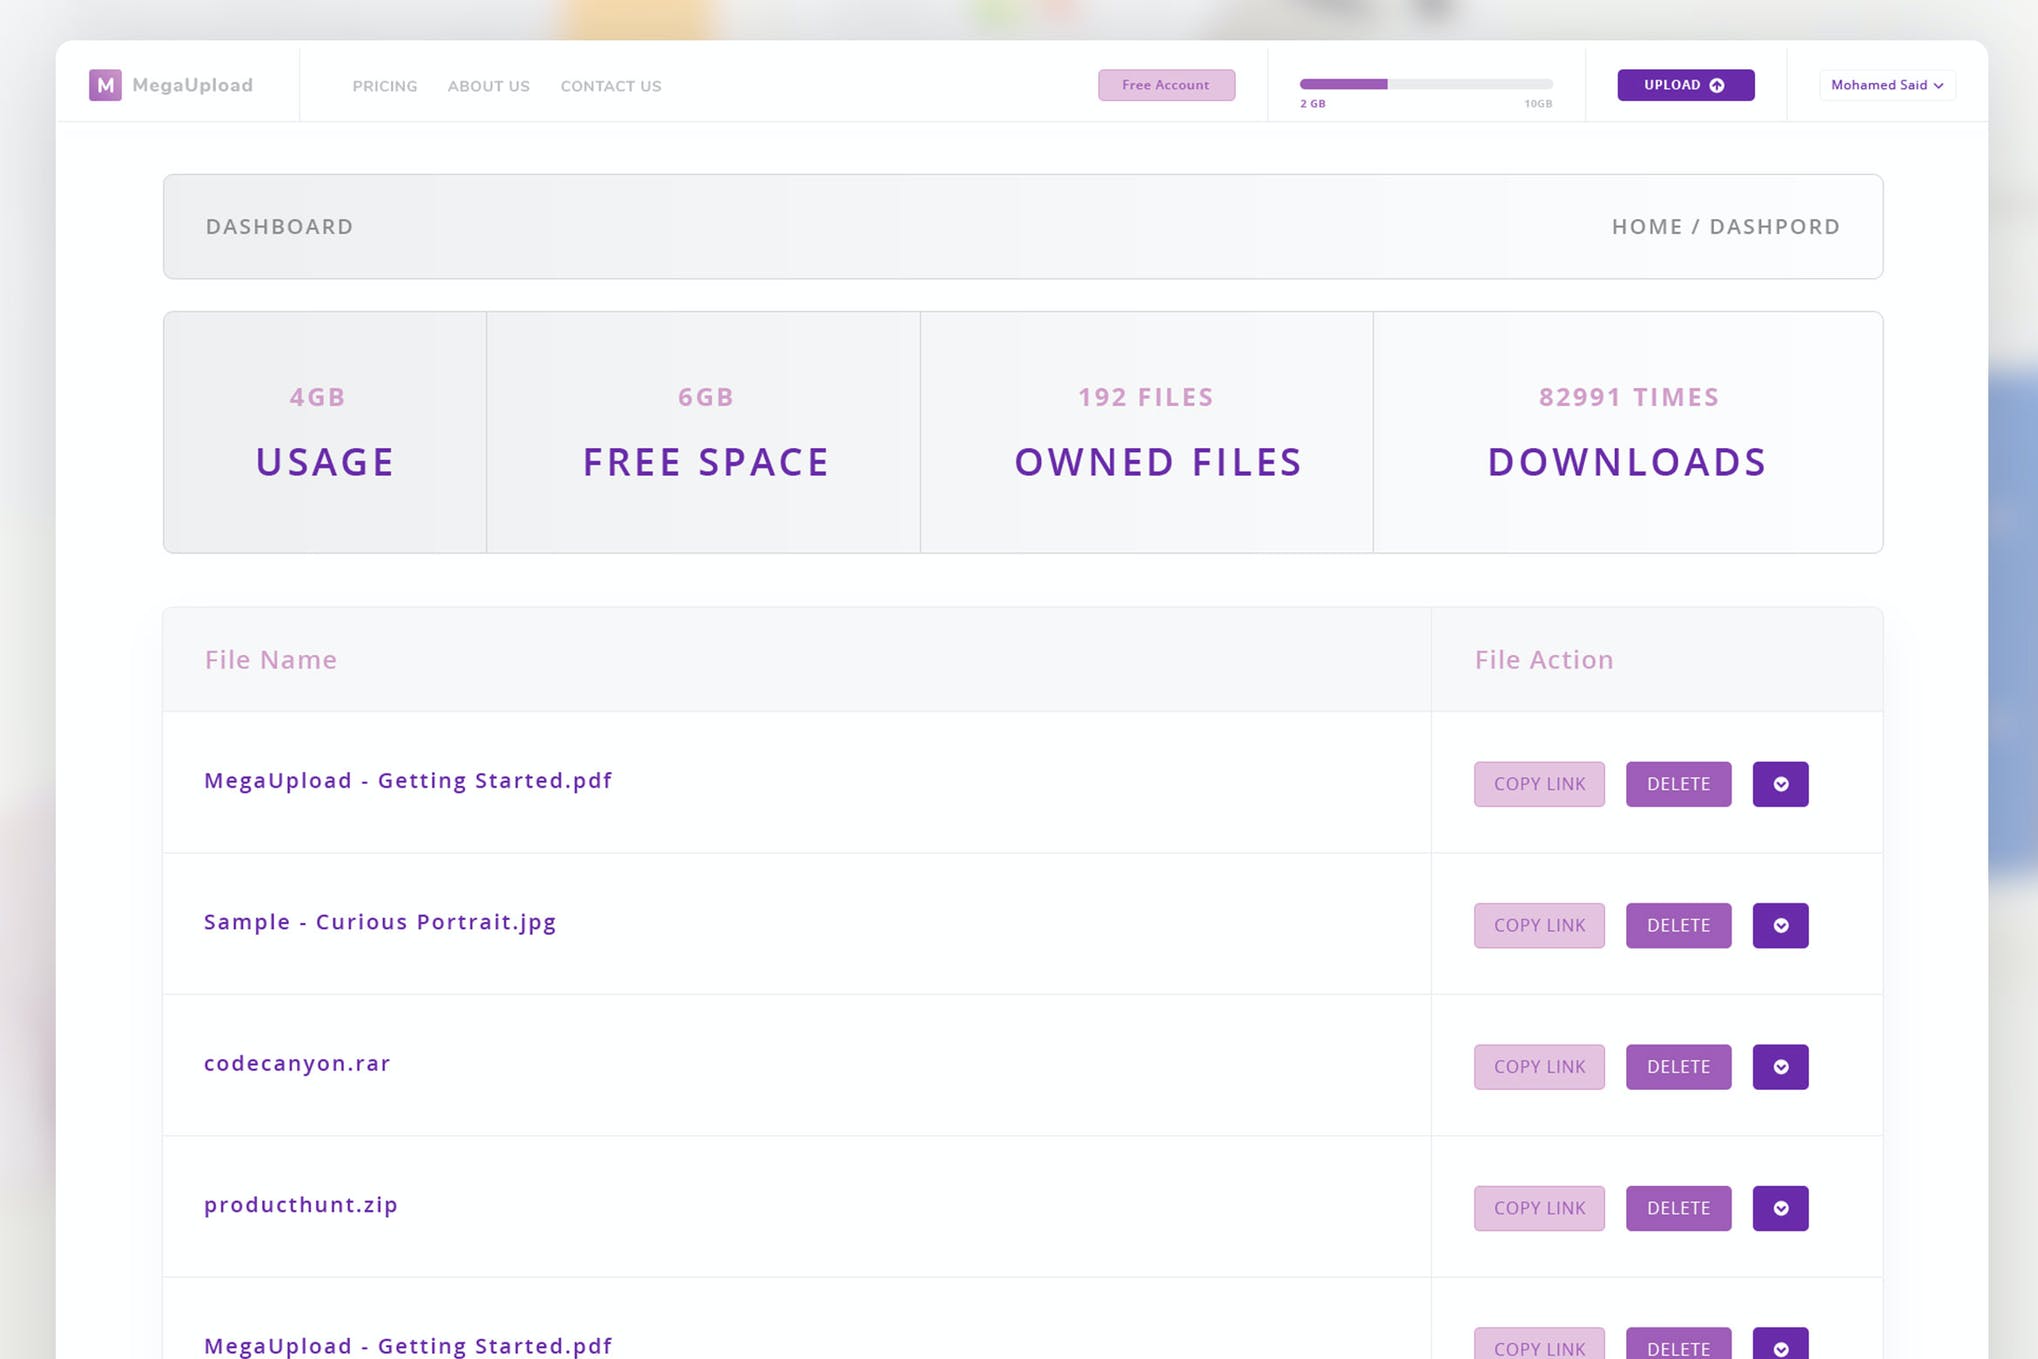This screenshot has height=1359, width=2038.
Task: Click the Home breadcrumb link
Action: click(x=1646, y=226)
